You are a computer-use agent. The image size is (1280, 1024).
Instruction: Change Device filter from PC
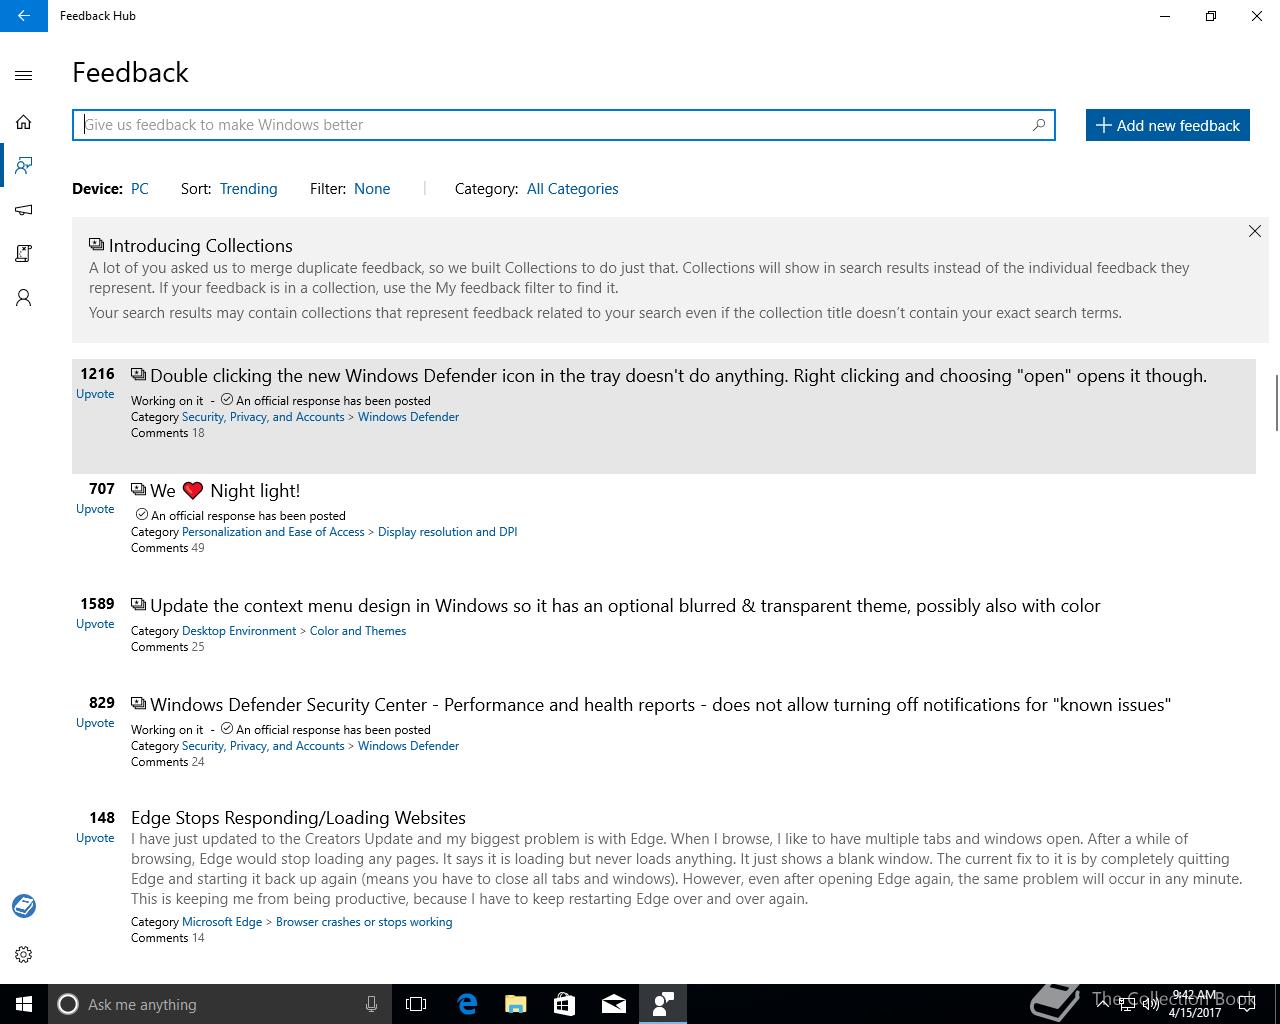pos(140,189)
